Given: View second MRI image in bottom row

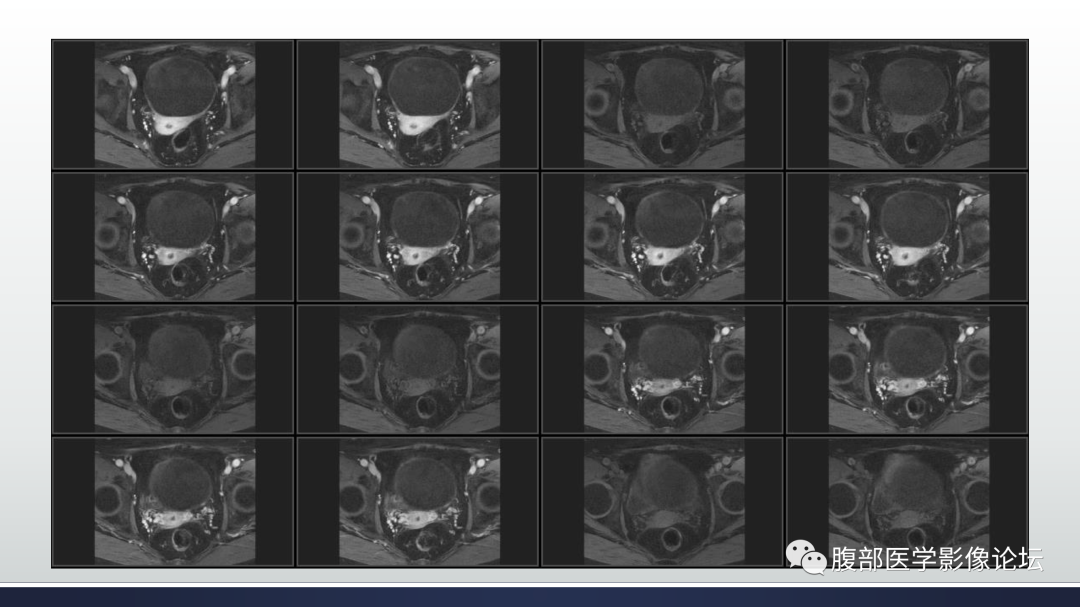Looking at the screenshot, I should pyautogui.click(x=418, y=502).
